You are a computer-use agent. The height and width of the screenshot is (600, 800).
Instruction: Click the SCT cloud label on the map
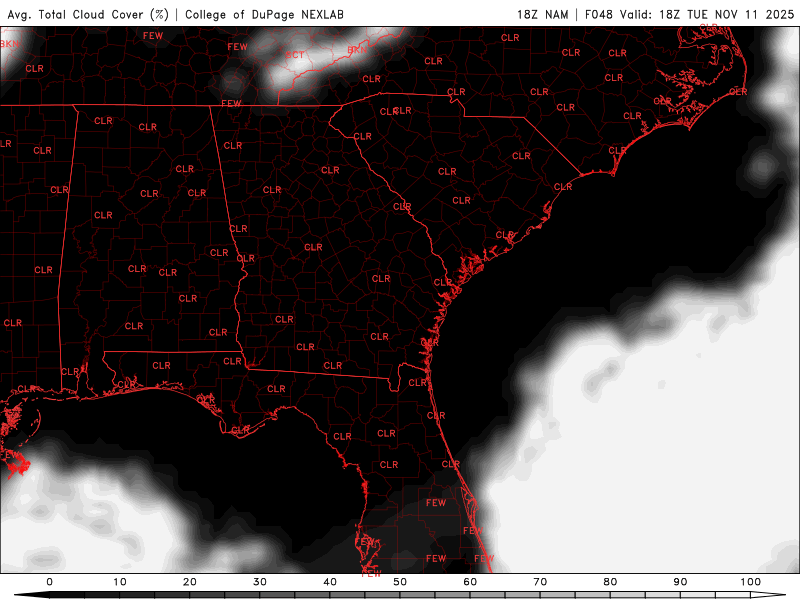click(295, 55)
